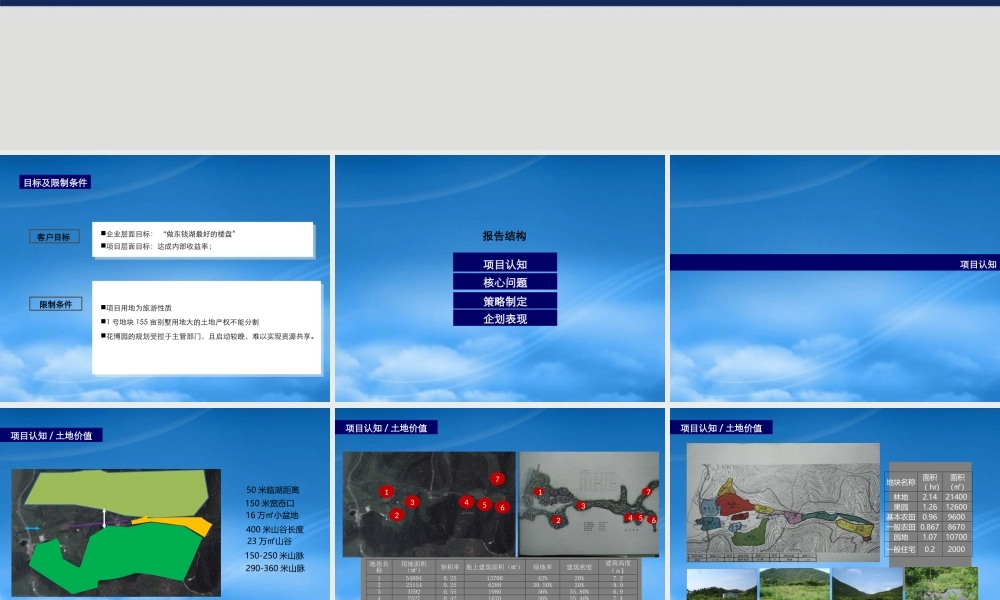Click the 绿地率 column header in the gray table
1000x600 pixels.
[542, 566]
